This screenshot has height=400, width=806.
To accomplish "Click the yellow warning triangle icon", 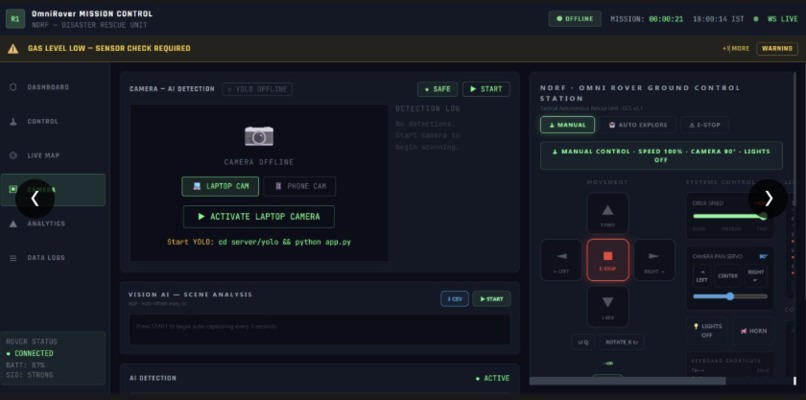I will [13, 49].
